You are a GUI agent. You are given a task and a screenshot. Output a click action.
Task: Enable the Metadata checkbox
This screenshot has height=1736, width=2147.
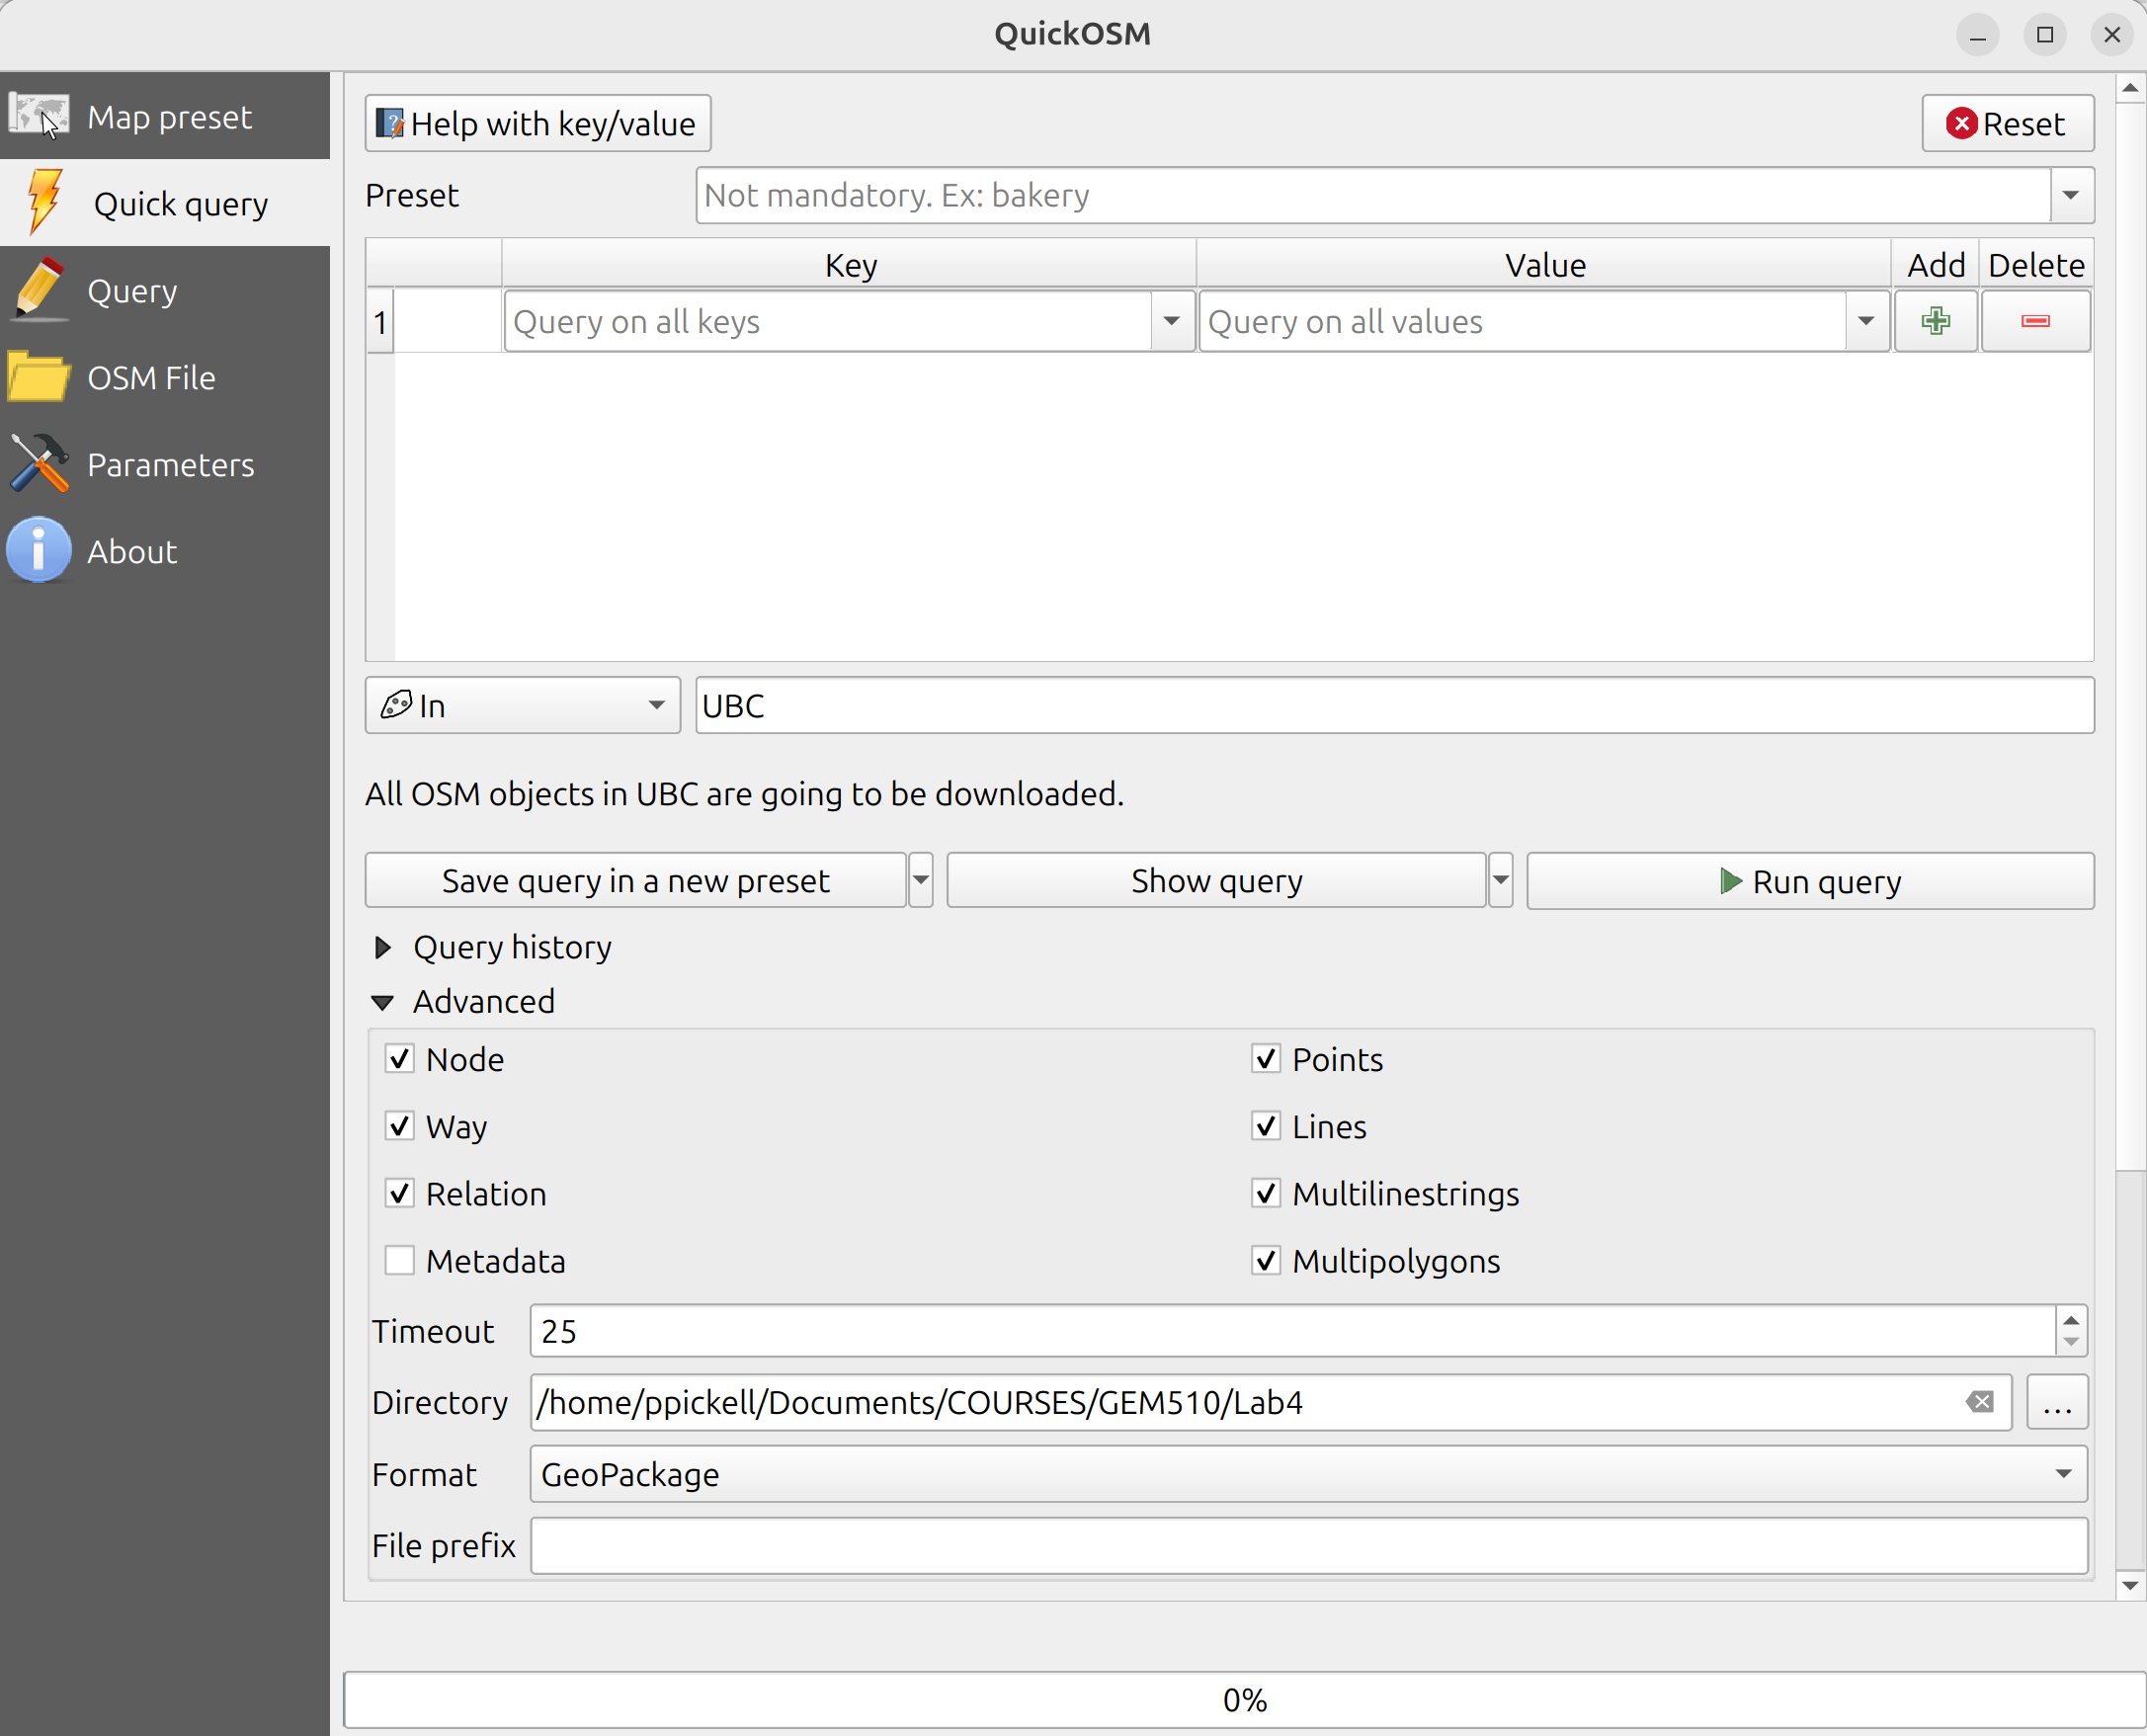(400, 1260)
